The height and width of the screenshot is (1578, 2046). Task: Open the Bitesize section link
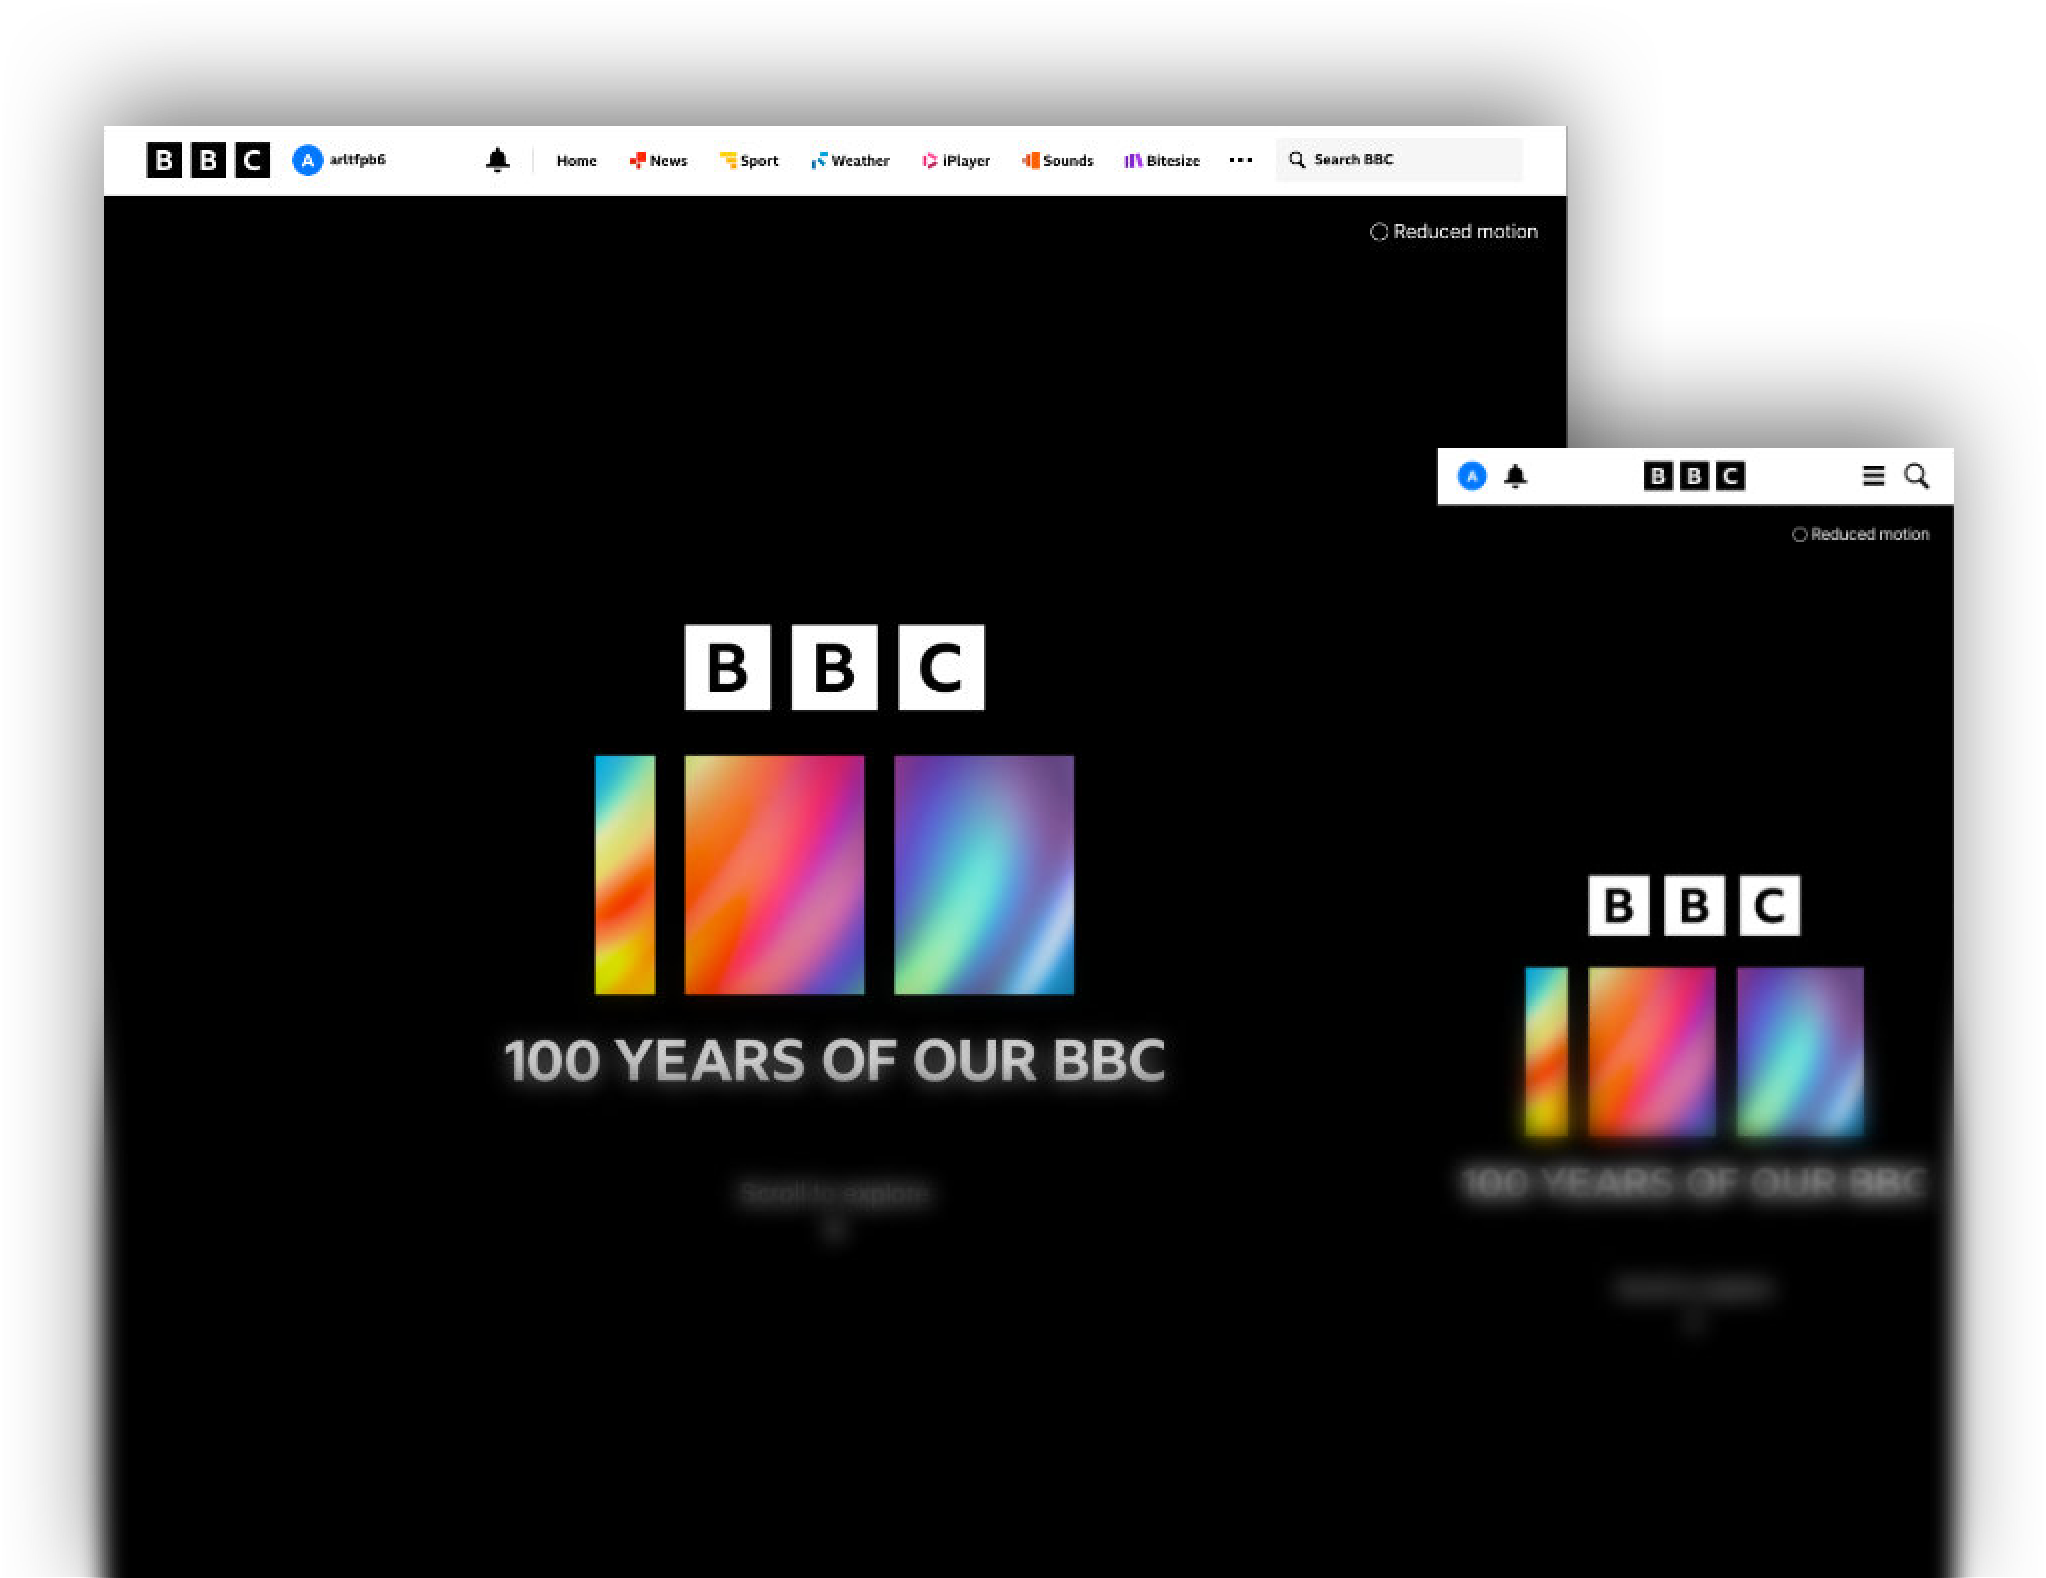[x=1162, y=160]
